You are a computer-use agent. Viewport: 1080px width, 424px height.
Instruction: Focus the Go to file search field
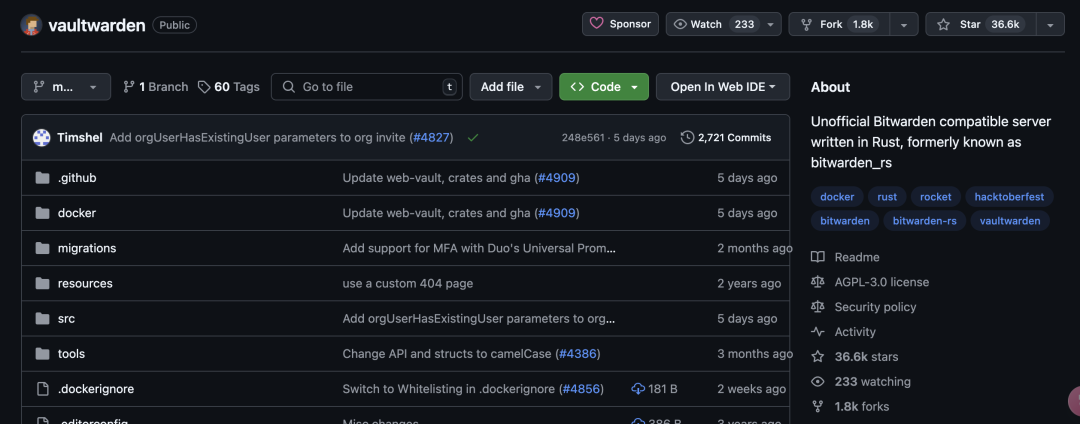pyautogui.click(x=366, y=87)
